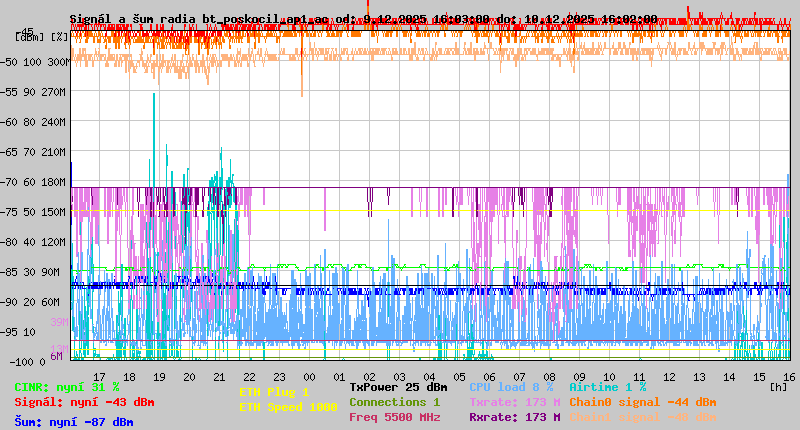Click the 'TxPower 25 dBm' legend label
The height and width of the screenshot is (430, 800).
coord(398,387)
